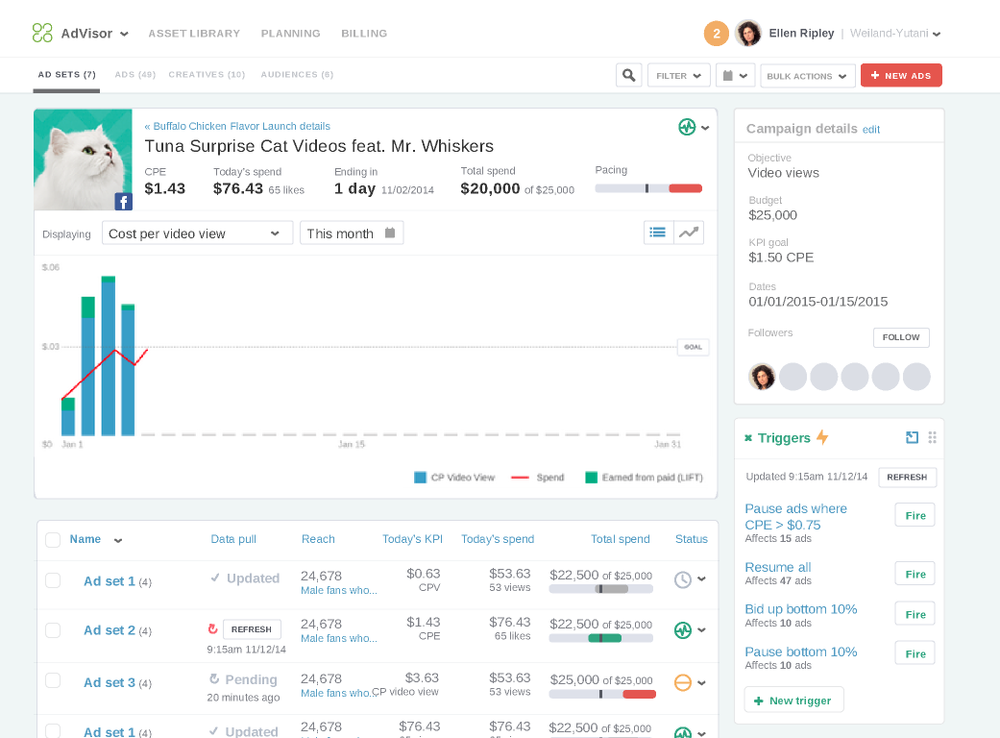The image size is (1000, 738).
Task: Open the FILTER dropdown
Action: [679, 75]
